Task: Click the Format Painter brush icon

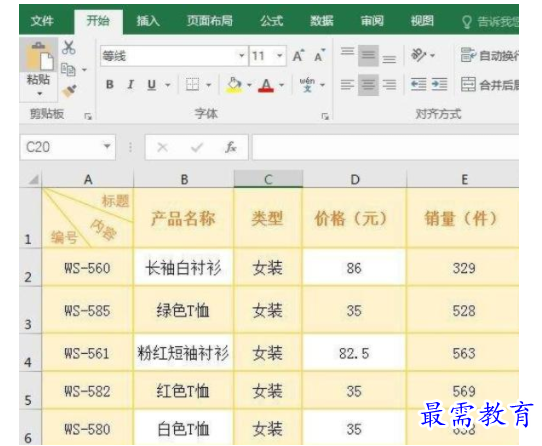Action: [x=69, y=91]
